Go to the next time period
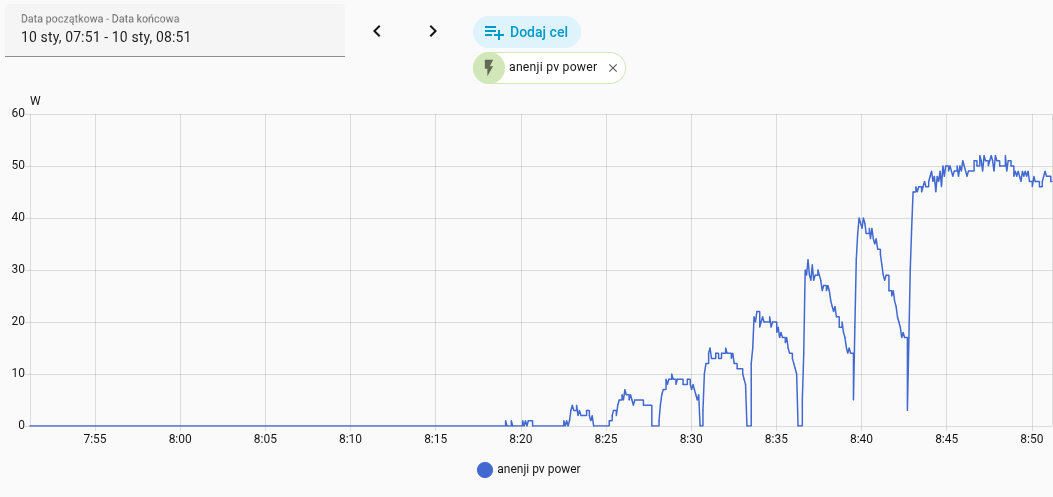The height and width of the screenshot is (497, 1053). (433, 31)
